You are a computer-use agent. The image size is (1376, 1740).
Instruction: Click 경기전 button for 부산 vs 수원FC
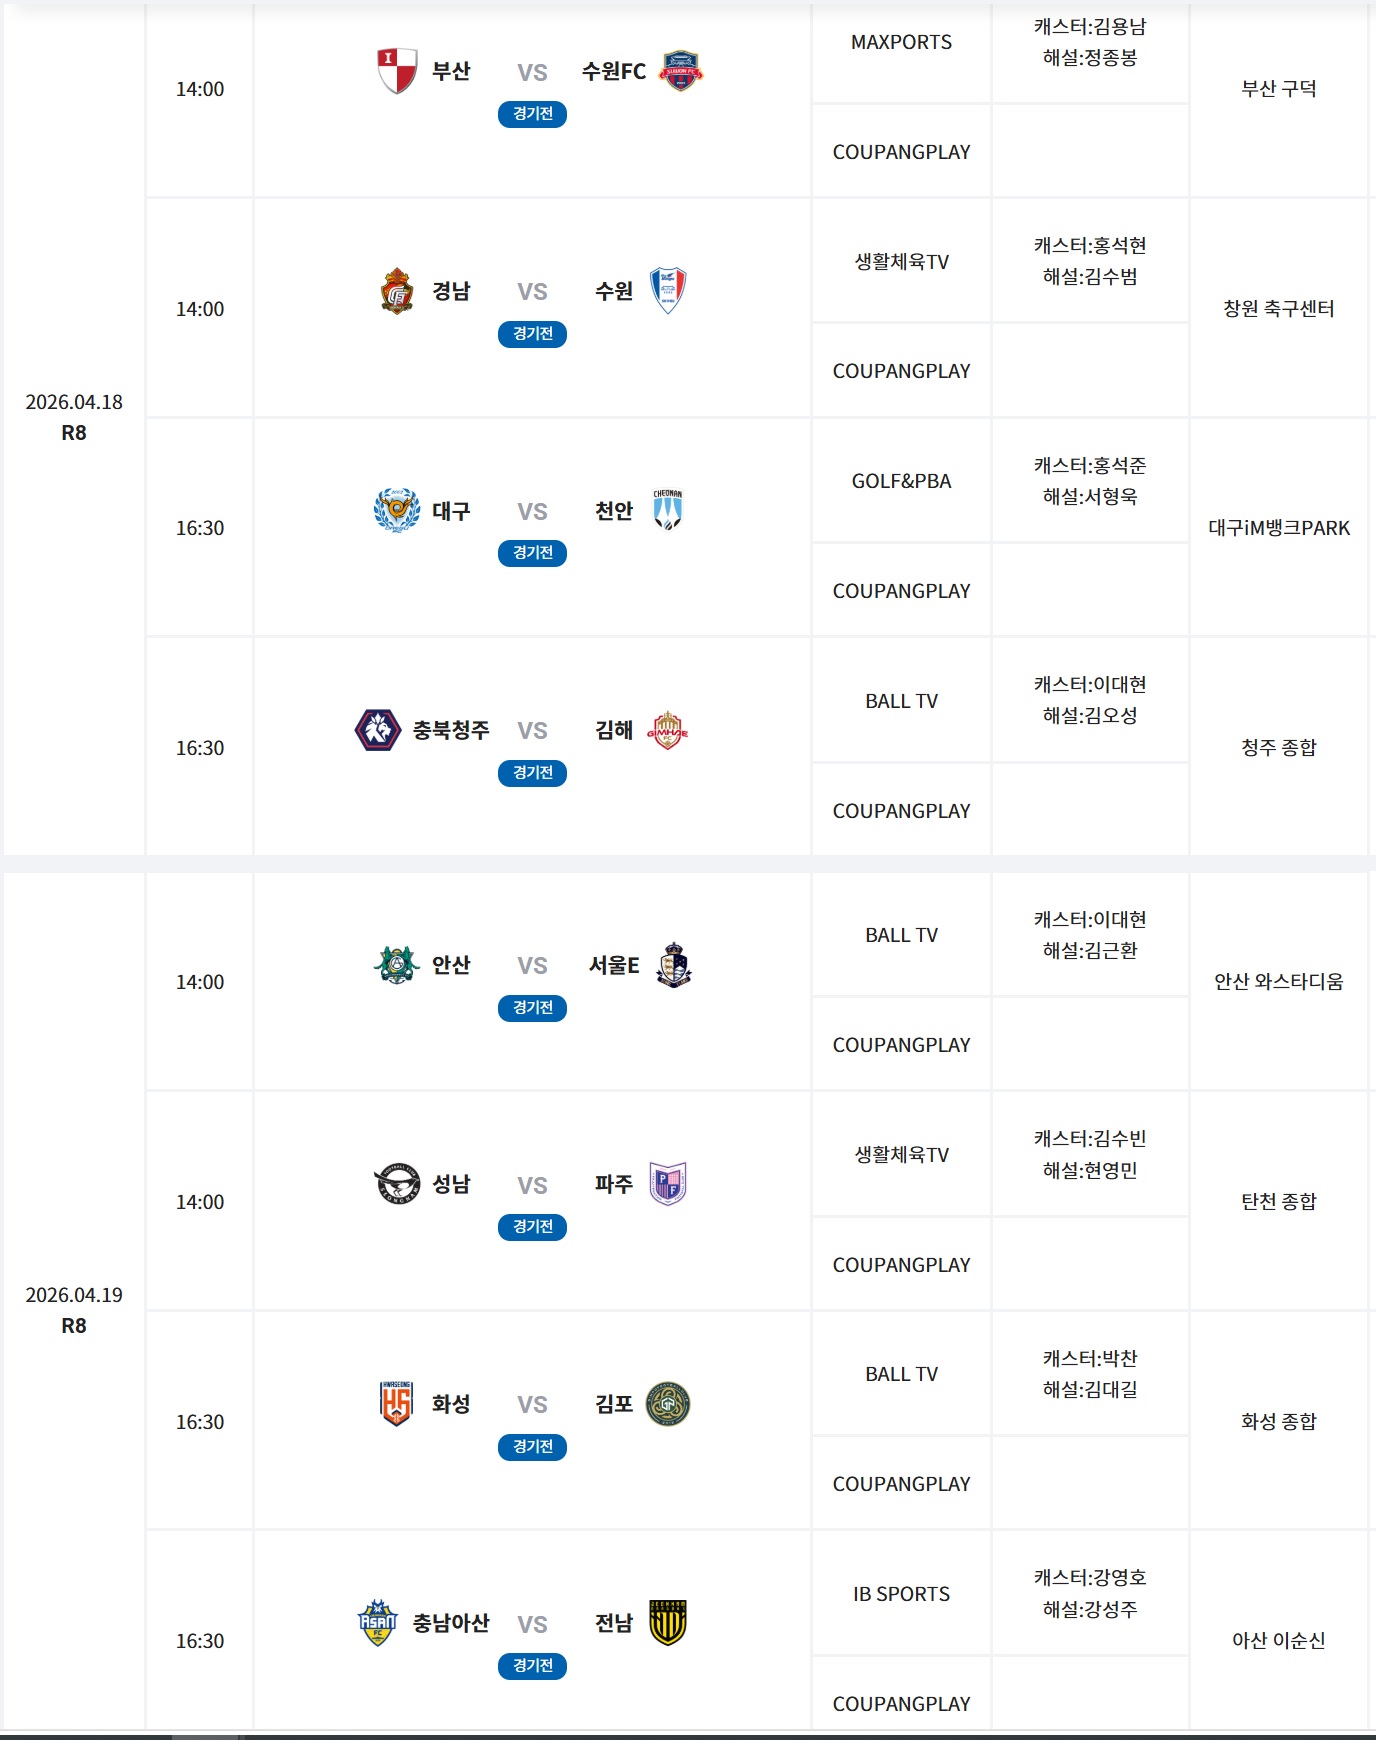[x=533, y=114]
